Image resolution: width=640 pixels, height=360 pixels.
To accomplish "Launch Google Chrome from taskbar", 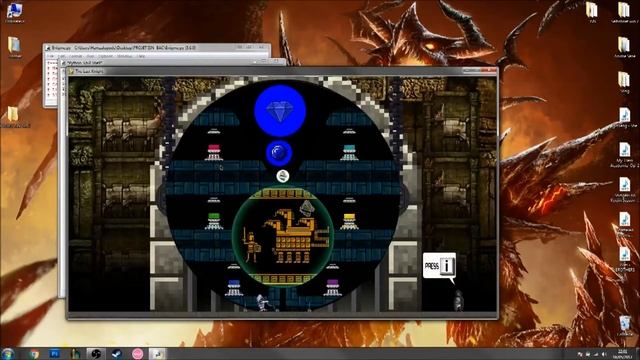I will click(x=34, y=354).
